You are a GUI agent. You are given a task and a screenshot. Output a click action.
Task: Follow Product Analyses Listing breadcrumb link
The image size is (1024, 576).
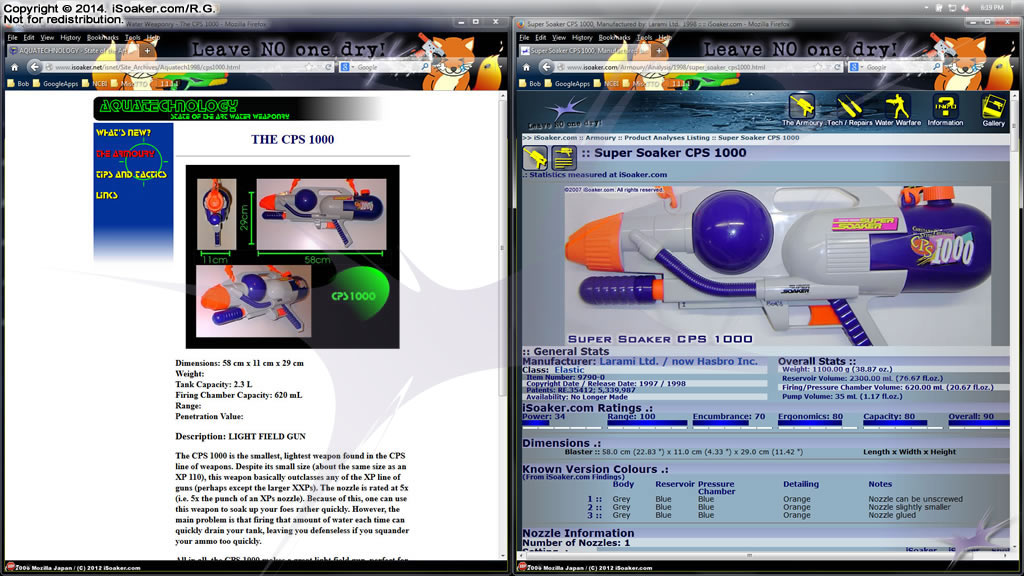pyautogui.click(x=666, y=138)
